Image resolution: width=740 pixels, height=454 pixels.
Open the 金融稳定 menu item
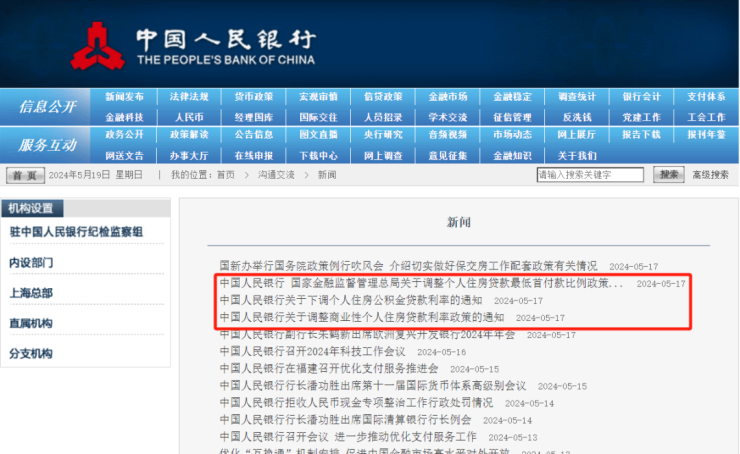coord(512,97)
